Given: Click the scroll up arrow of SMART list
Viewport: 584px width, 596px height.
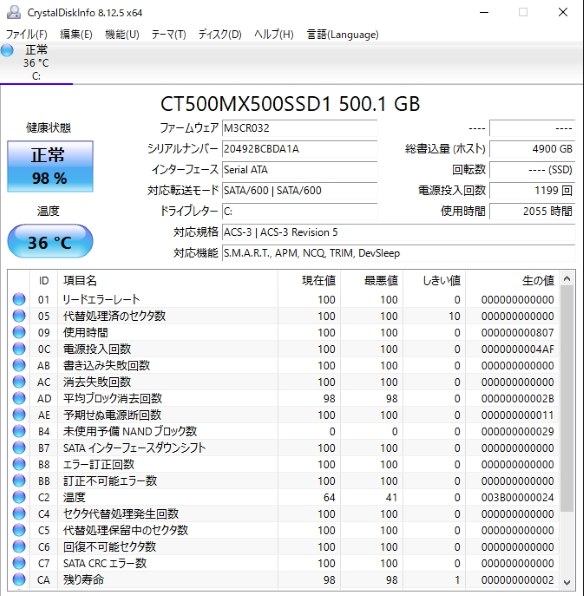Looking at the screenshot, I should click(x=567, y=279).
